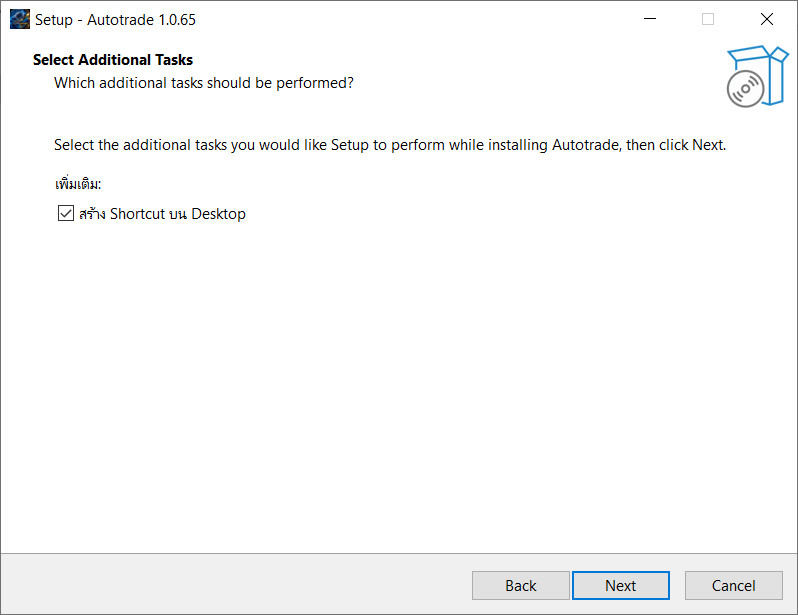Minimize the Setup window
798x615 pixels.
(x=650, y=19)
